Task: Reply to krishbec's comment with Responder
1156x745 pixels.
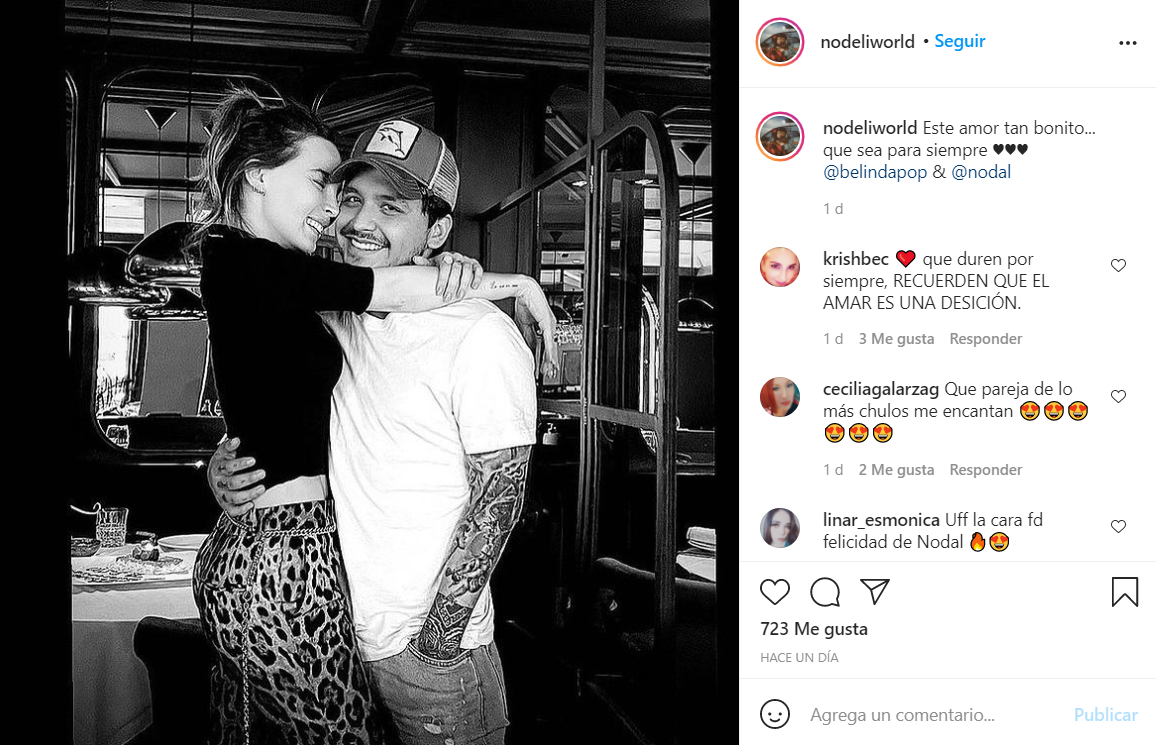Action: point(985,339)
